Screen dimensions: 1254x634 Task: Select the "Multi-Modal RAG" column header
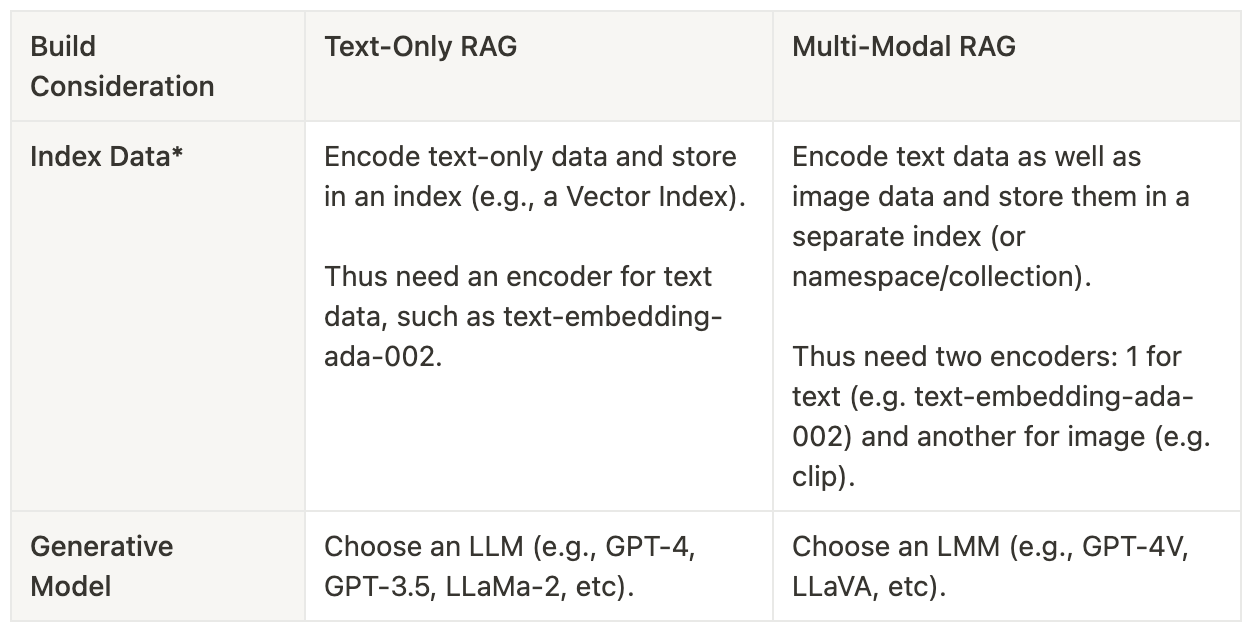coord(903,47)
